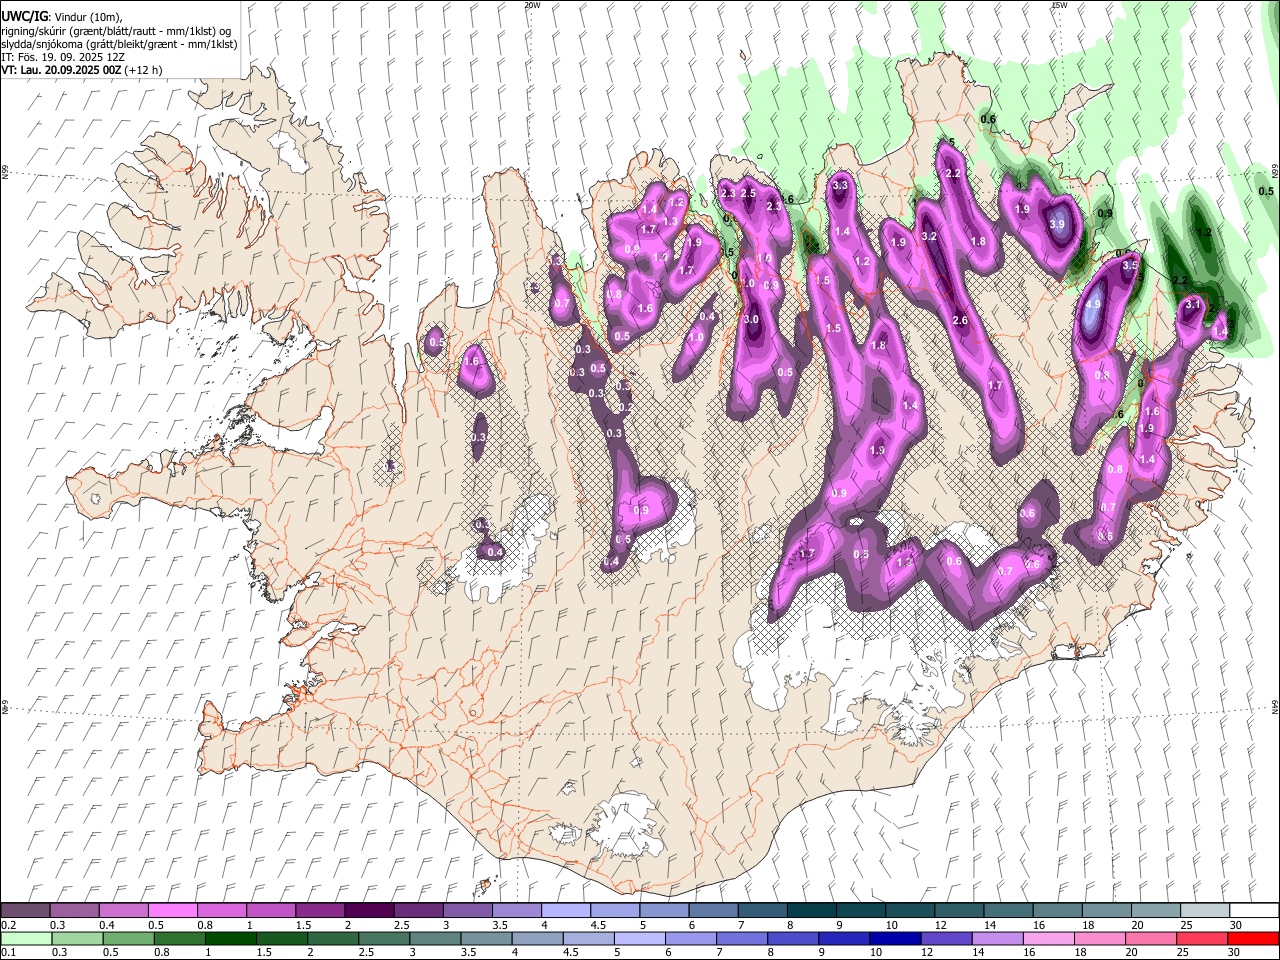Select the bright pink 0.5–0.8 upper-scale swatch
Screen dimensions: 1280x960
pyautogui.click(x=173, y=910)
